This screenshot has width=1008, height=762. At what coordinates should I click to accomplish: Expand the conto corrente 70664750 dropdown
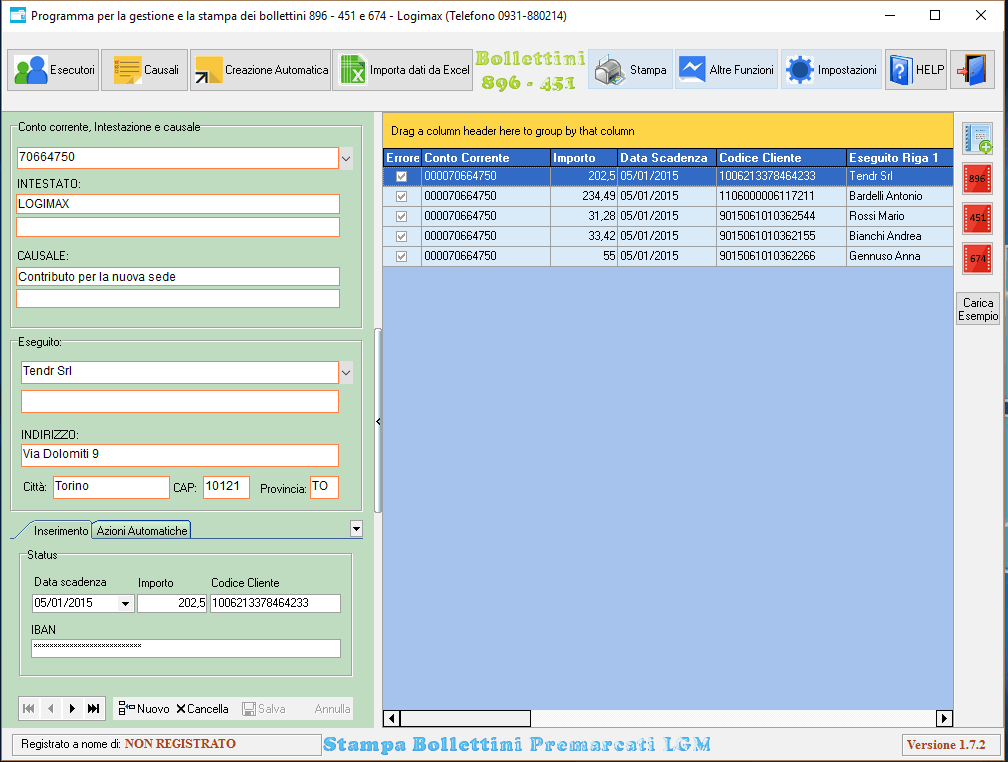[x=346, y=158]
